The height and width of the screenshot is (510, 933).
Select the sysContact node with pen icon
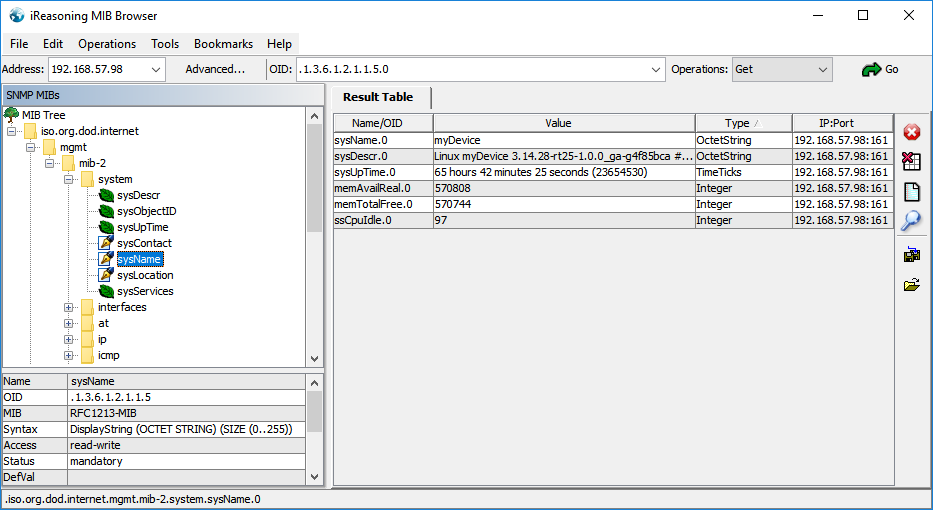(144, 243)
